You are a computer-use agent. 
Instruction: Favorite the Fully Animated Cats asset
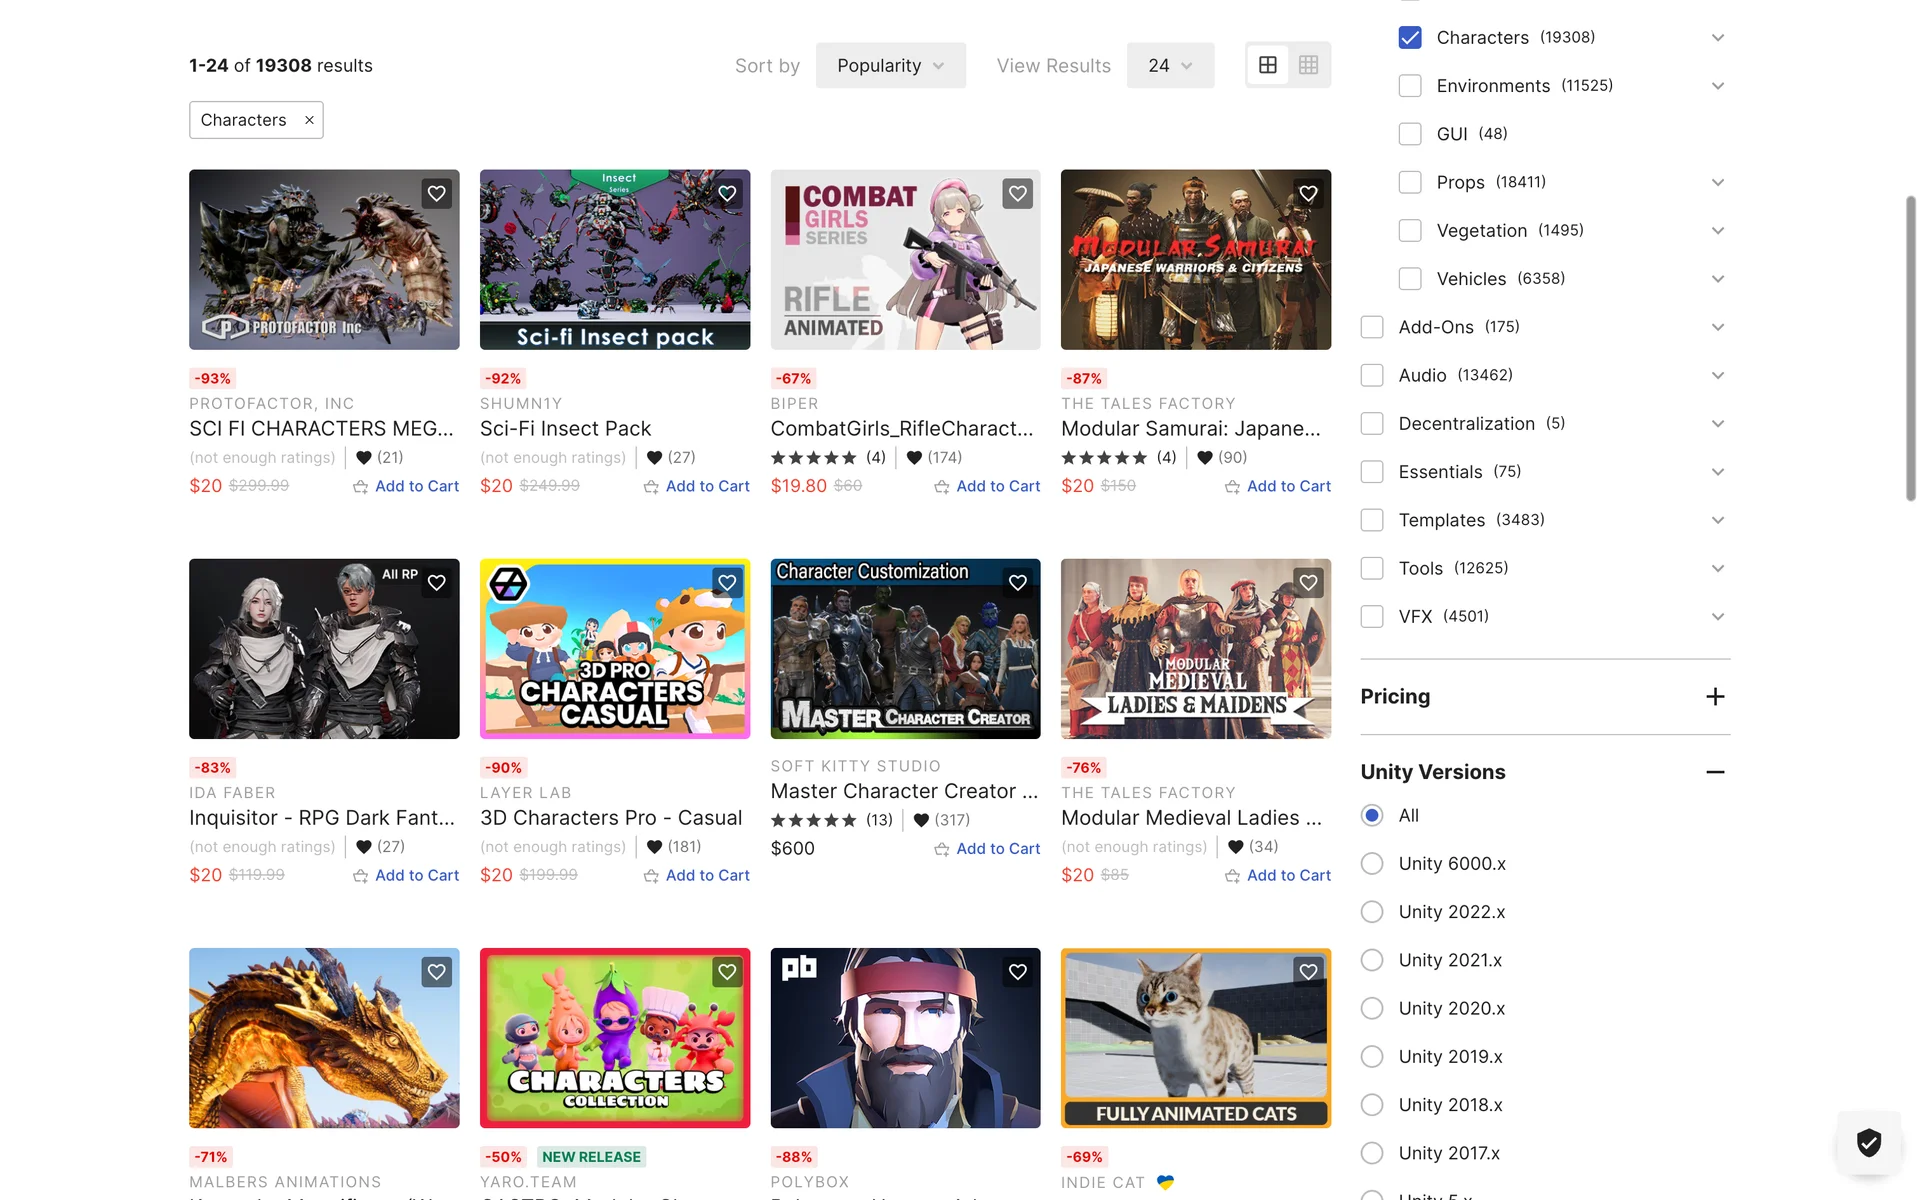[1308, 972]
